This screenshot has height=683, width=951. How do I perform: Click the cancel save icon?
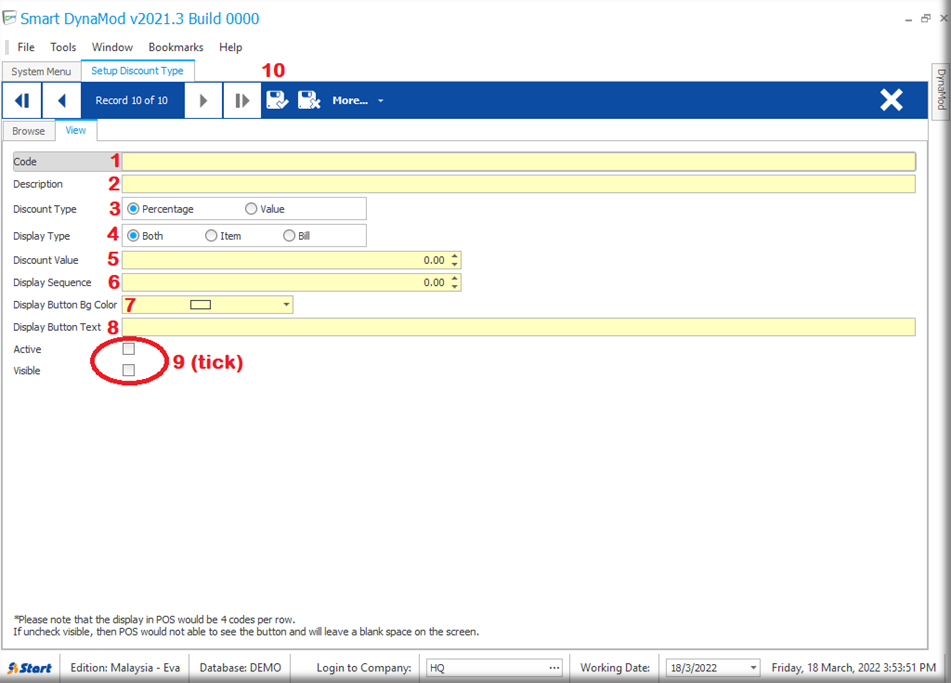(x=308, y=100)
